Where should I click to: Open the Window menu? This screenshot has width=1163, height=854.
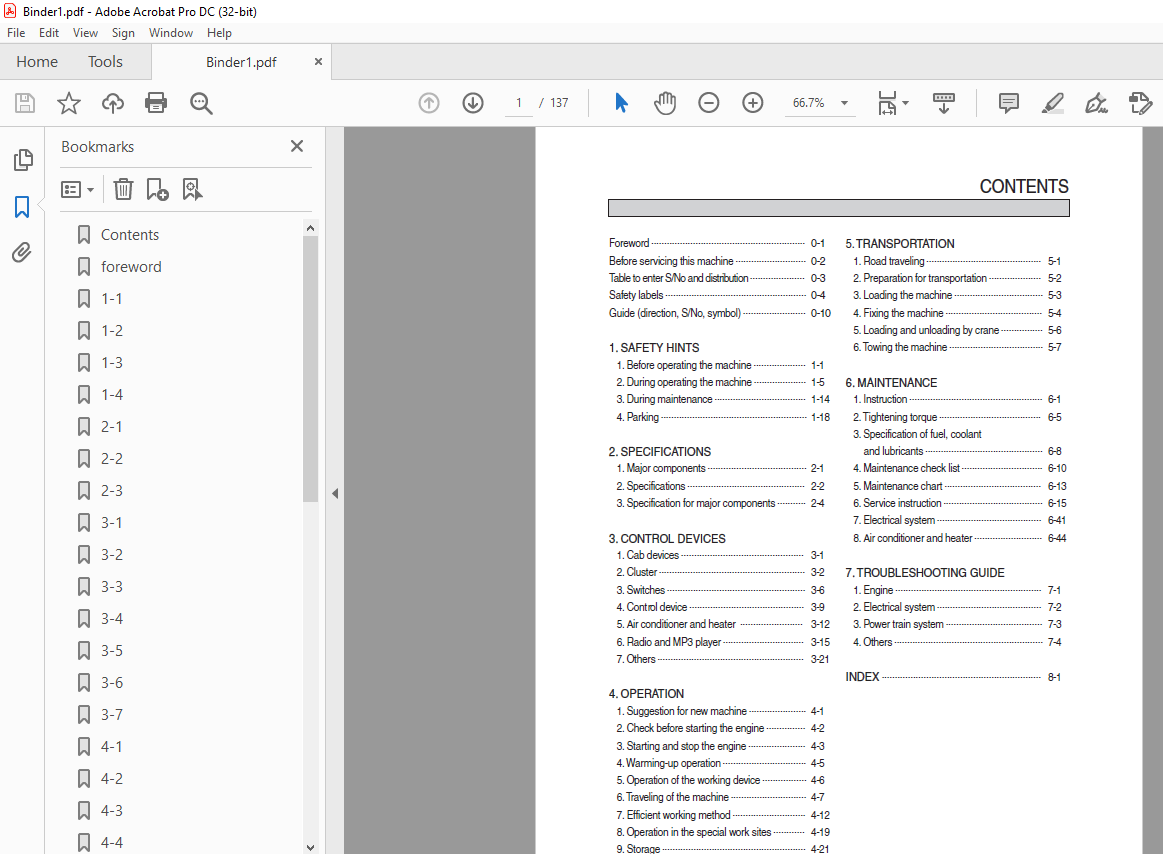[171, 33]
